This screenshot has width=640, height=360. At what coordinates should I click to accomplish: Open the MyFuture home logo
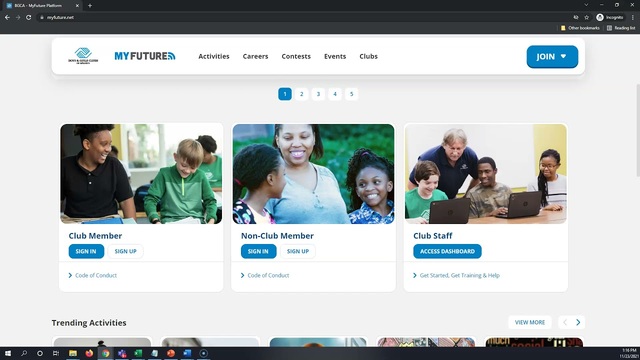click(x=145, y=56)
